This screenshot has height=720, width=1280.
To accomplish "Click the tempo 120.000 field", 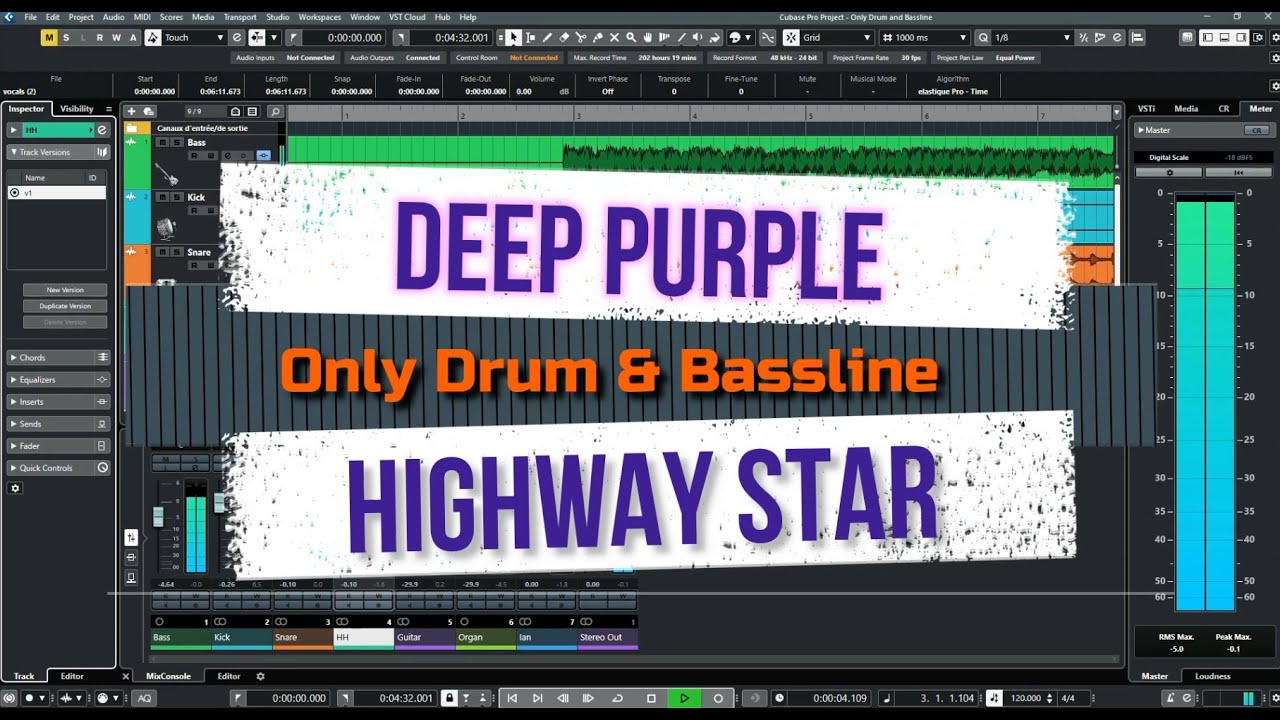I will 1024,698.
